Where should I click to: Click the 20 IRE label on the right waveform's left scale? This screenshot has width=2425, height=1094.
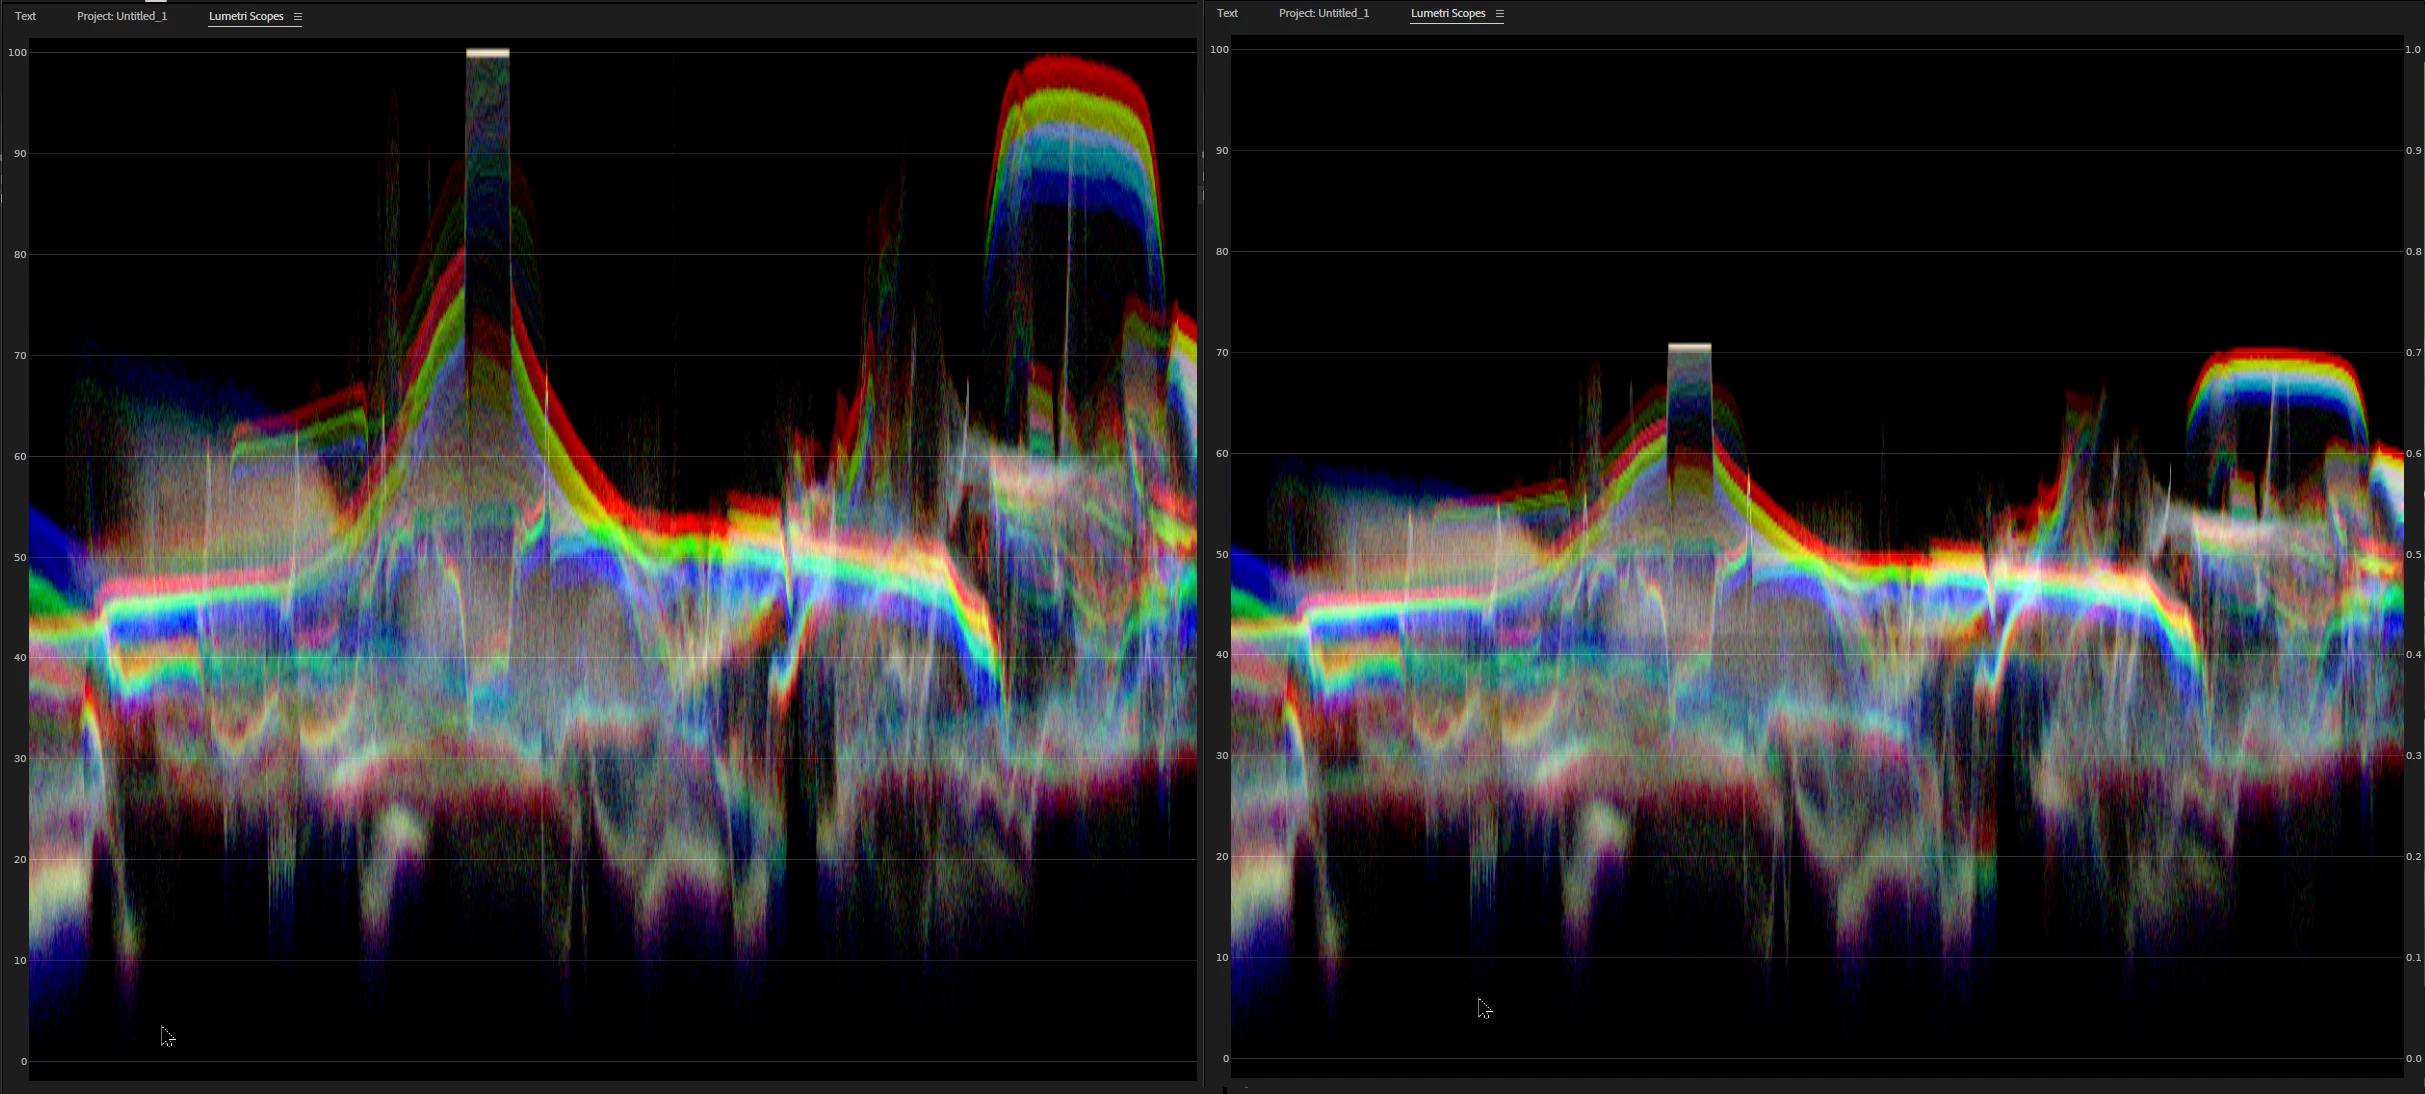pyautogui.click(x=1221, y=857)
